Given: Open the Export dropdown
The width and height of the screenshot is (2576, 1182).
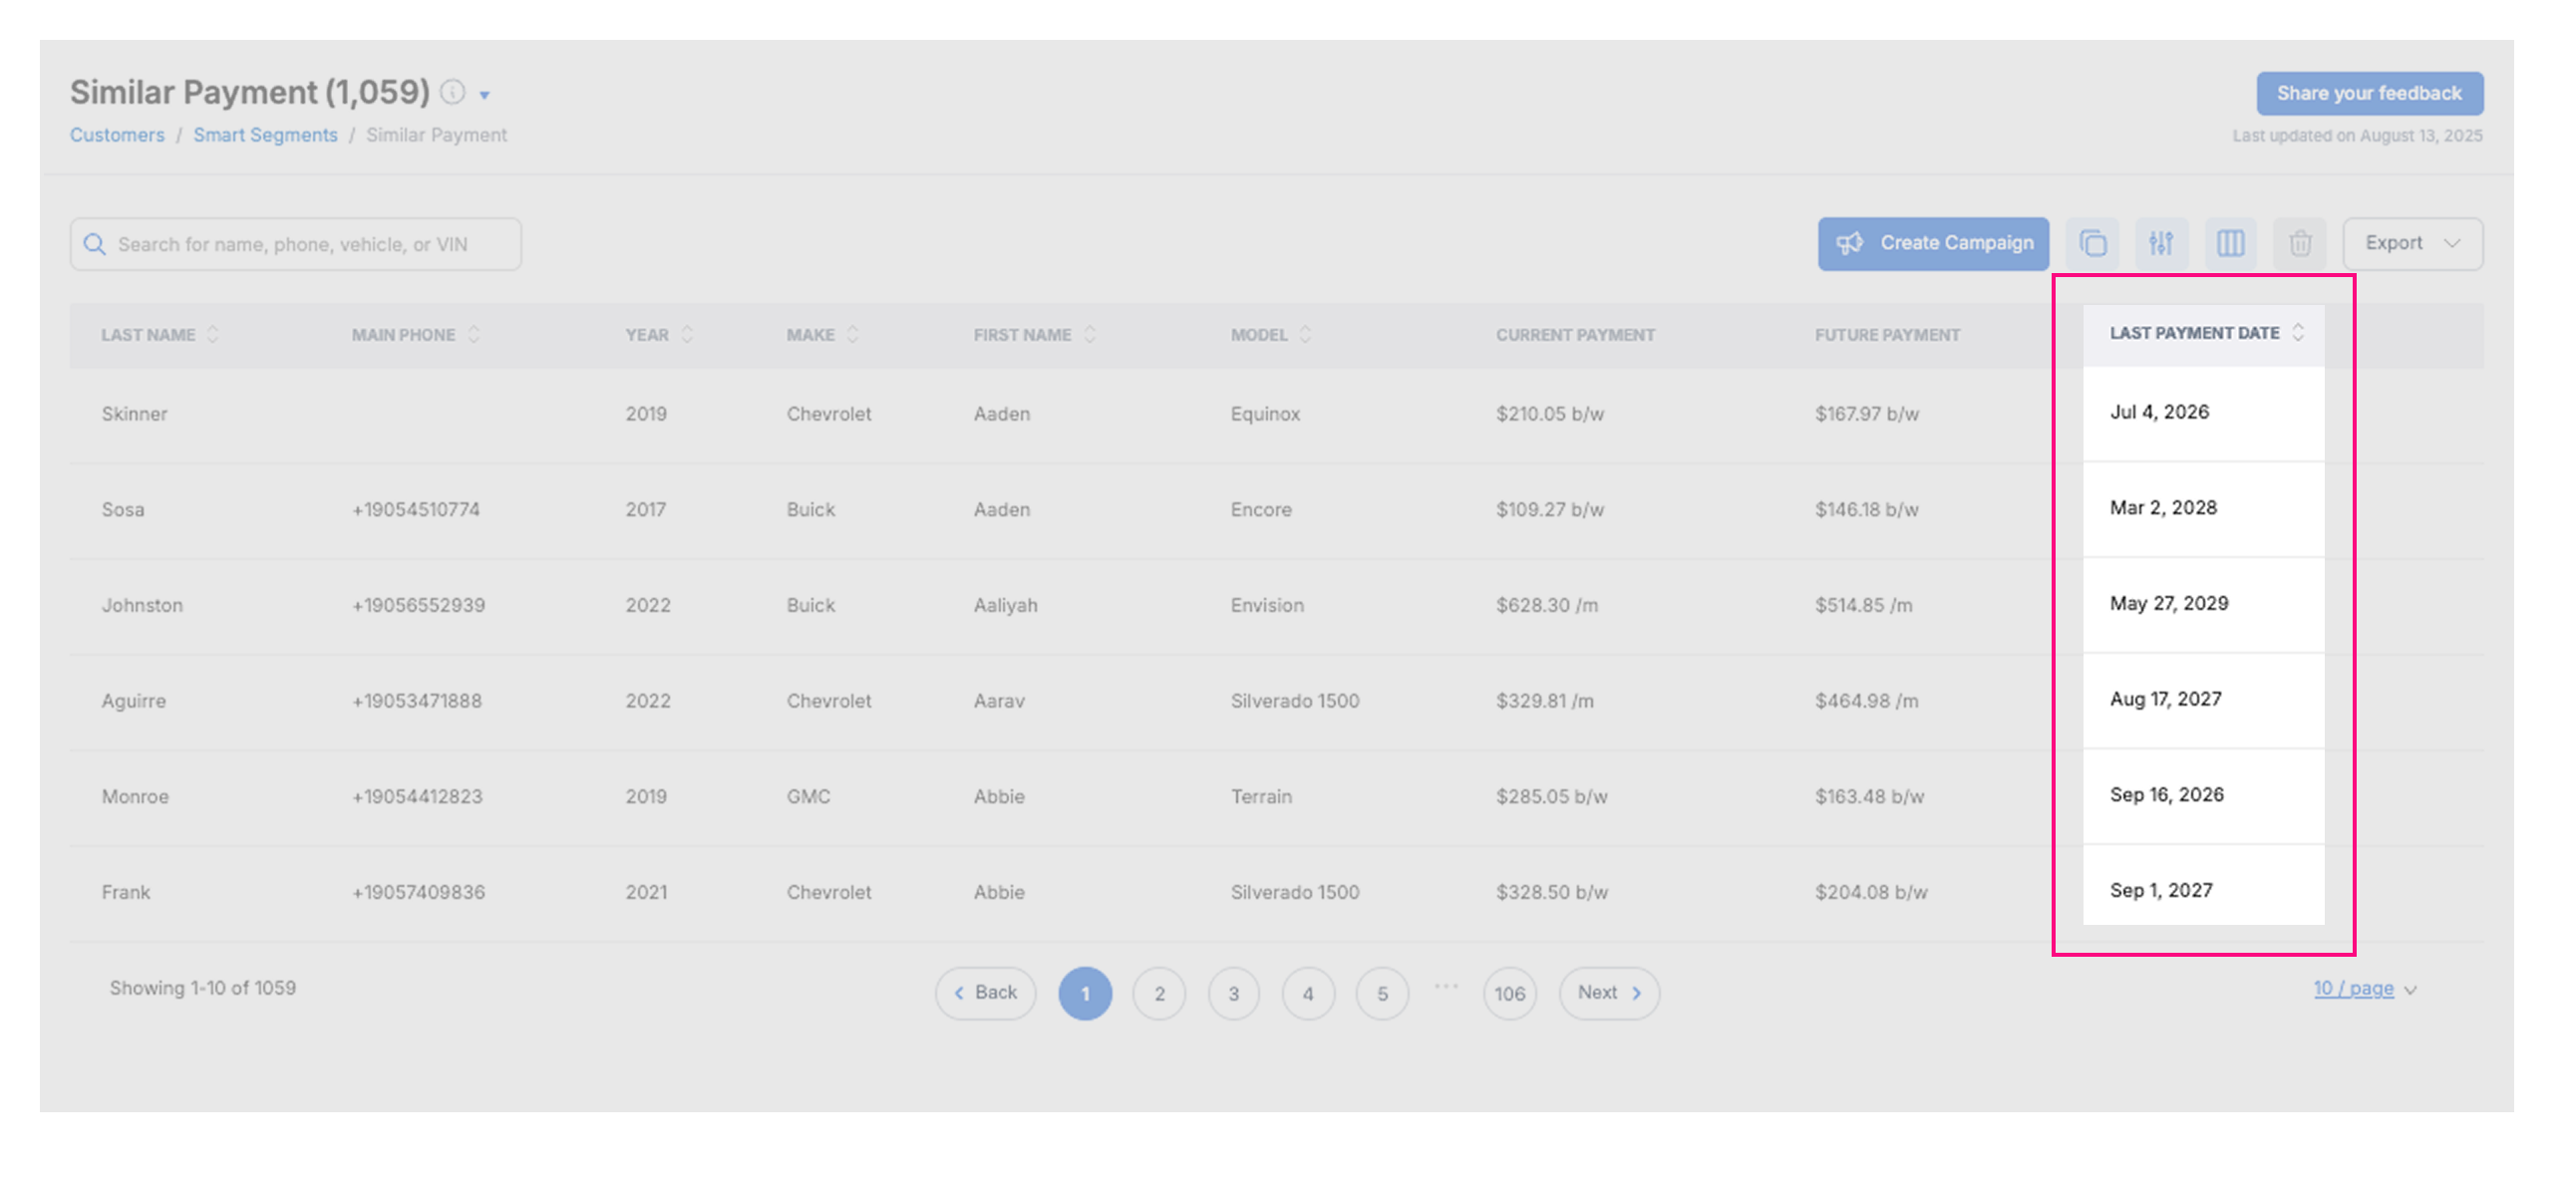Looking at the screenshot, I should [x=2411, y=243].
